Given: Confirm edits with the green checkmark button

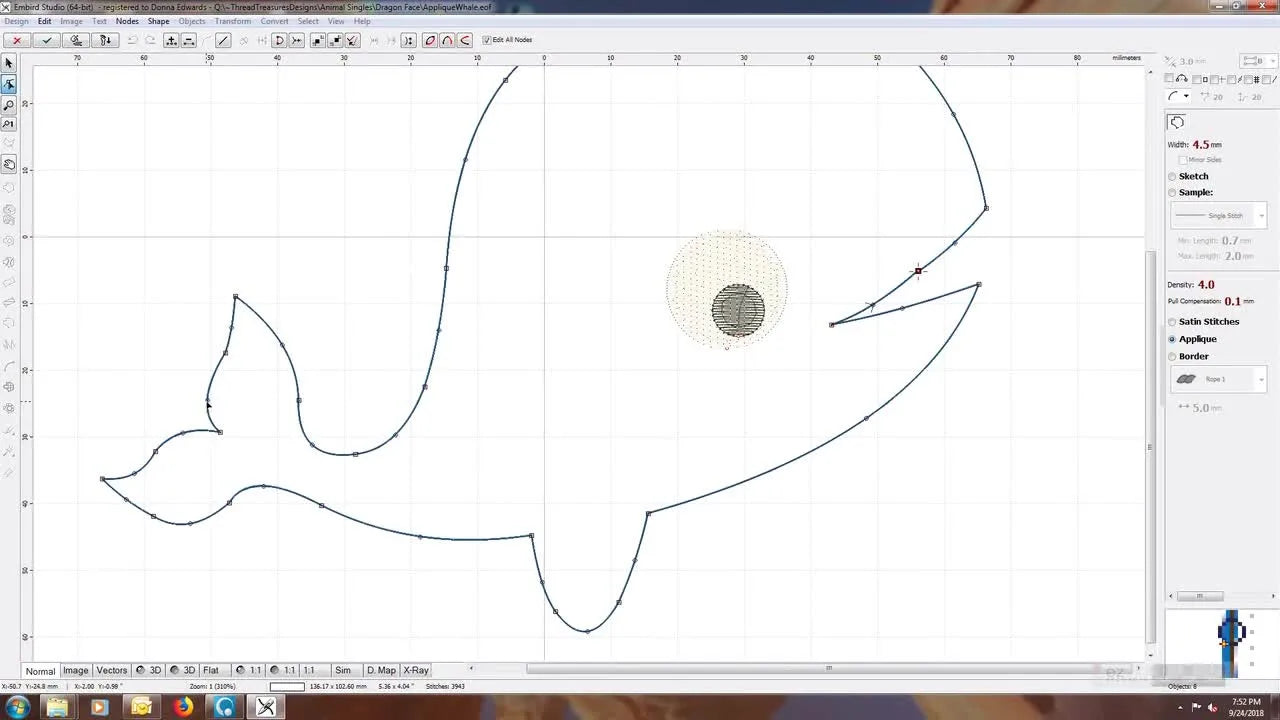Looking at the screenshot, I should tap(46, 40).
